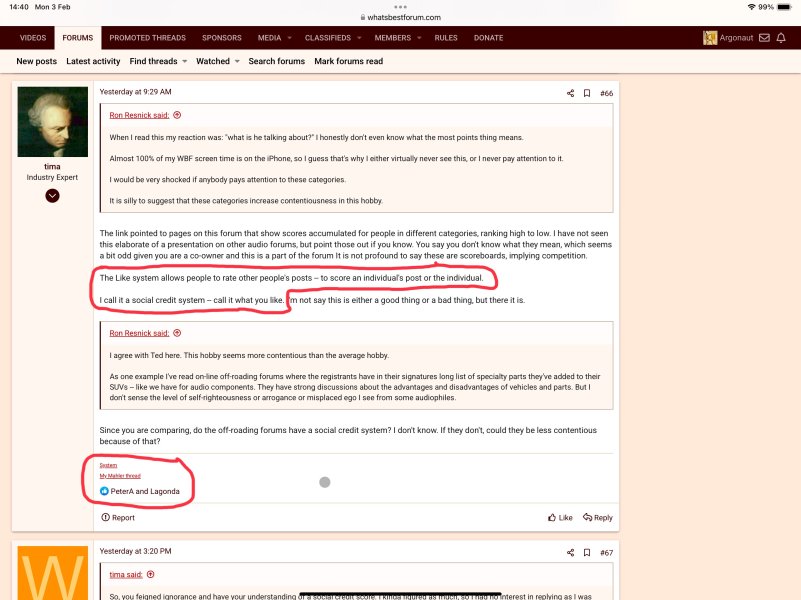Bookmark post #67

[x=587, y=553]
